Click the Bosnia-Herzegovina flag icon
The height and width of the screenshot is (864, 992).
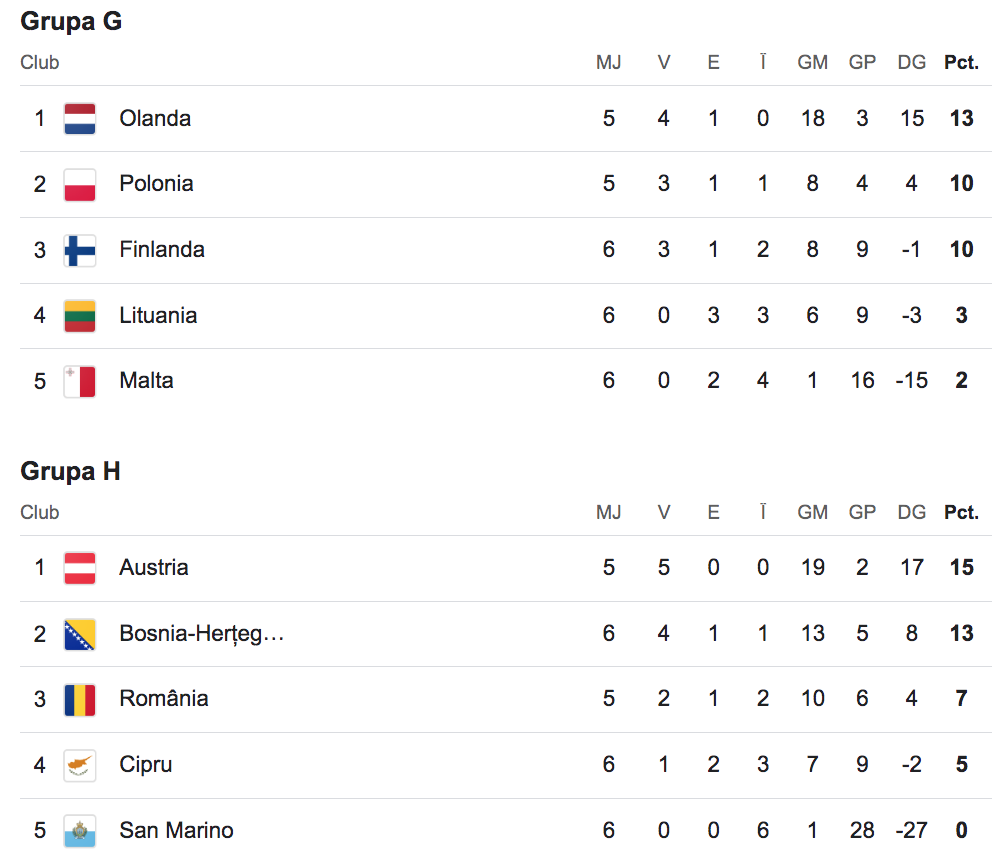(x=80, y=634)
